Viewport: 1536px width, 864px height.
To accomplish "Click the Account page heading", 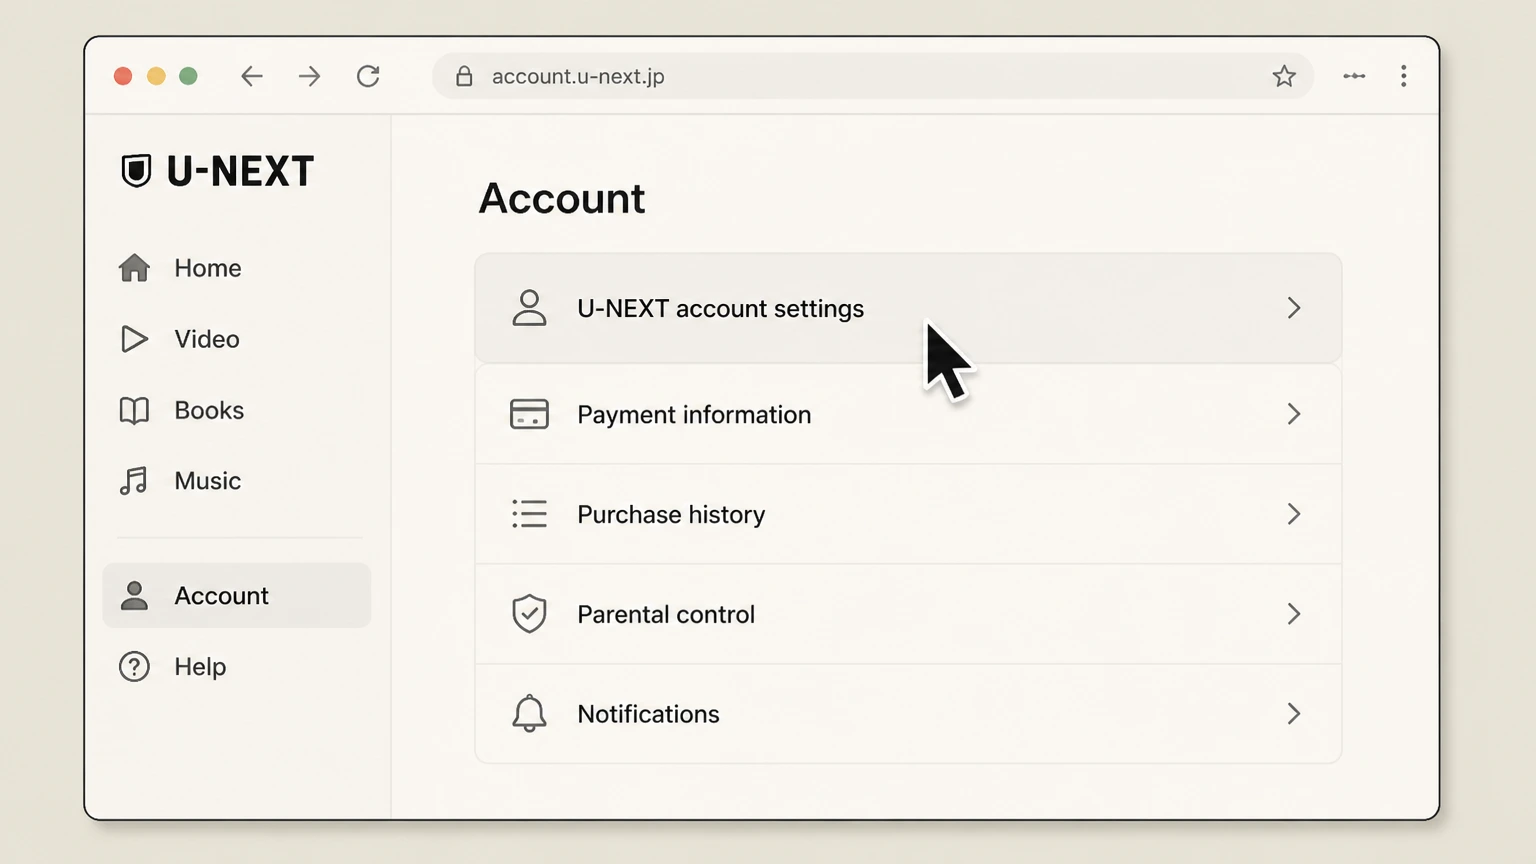I will 562,198.
